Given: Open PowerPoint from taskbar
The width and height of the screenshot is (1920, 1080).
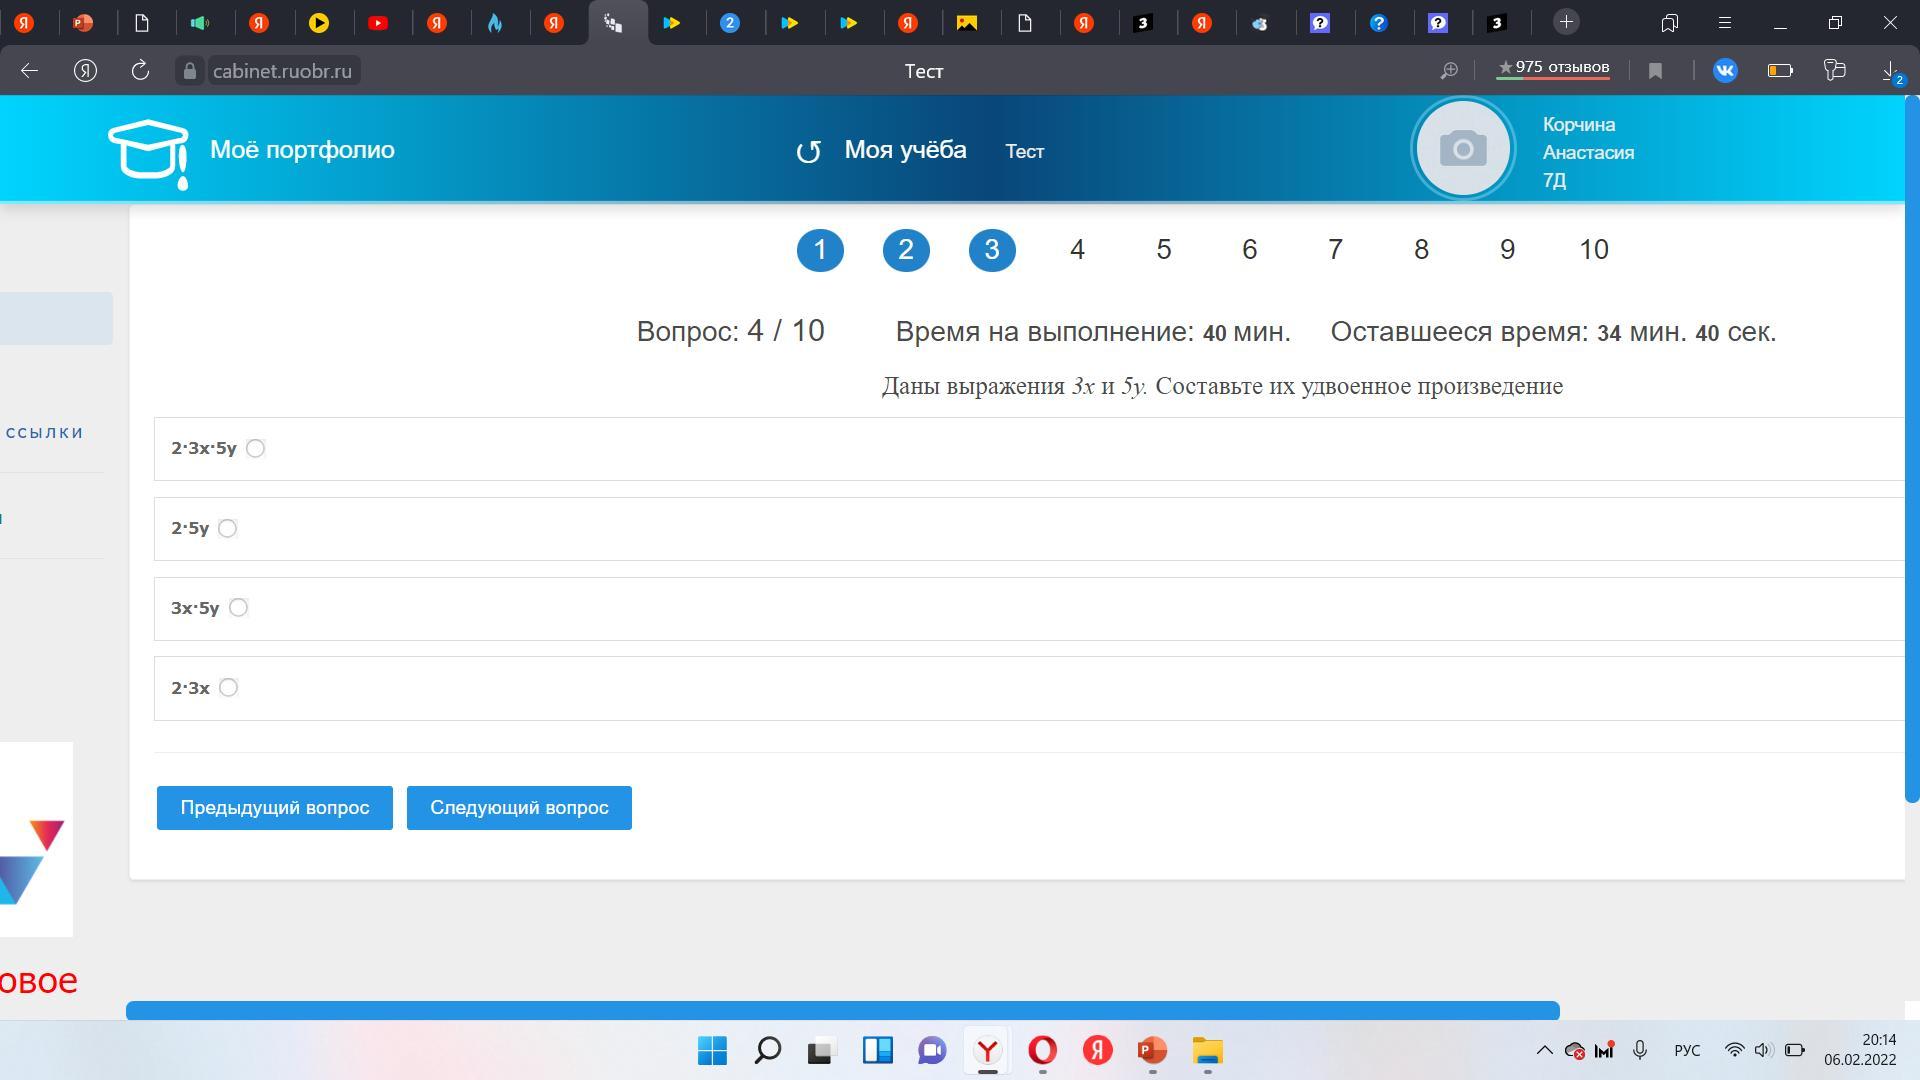Looking at the screenshot, I should pyautogui.click(x=1152, y=1051).
